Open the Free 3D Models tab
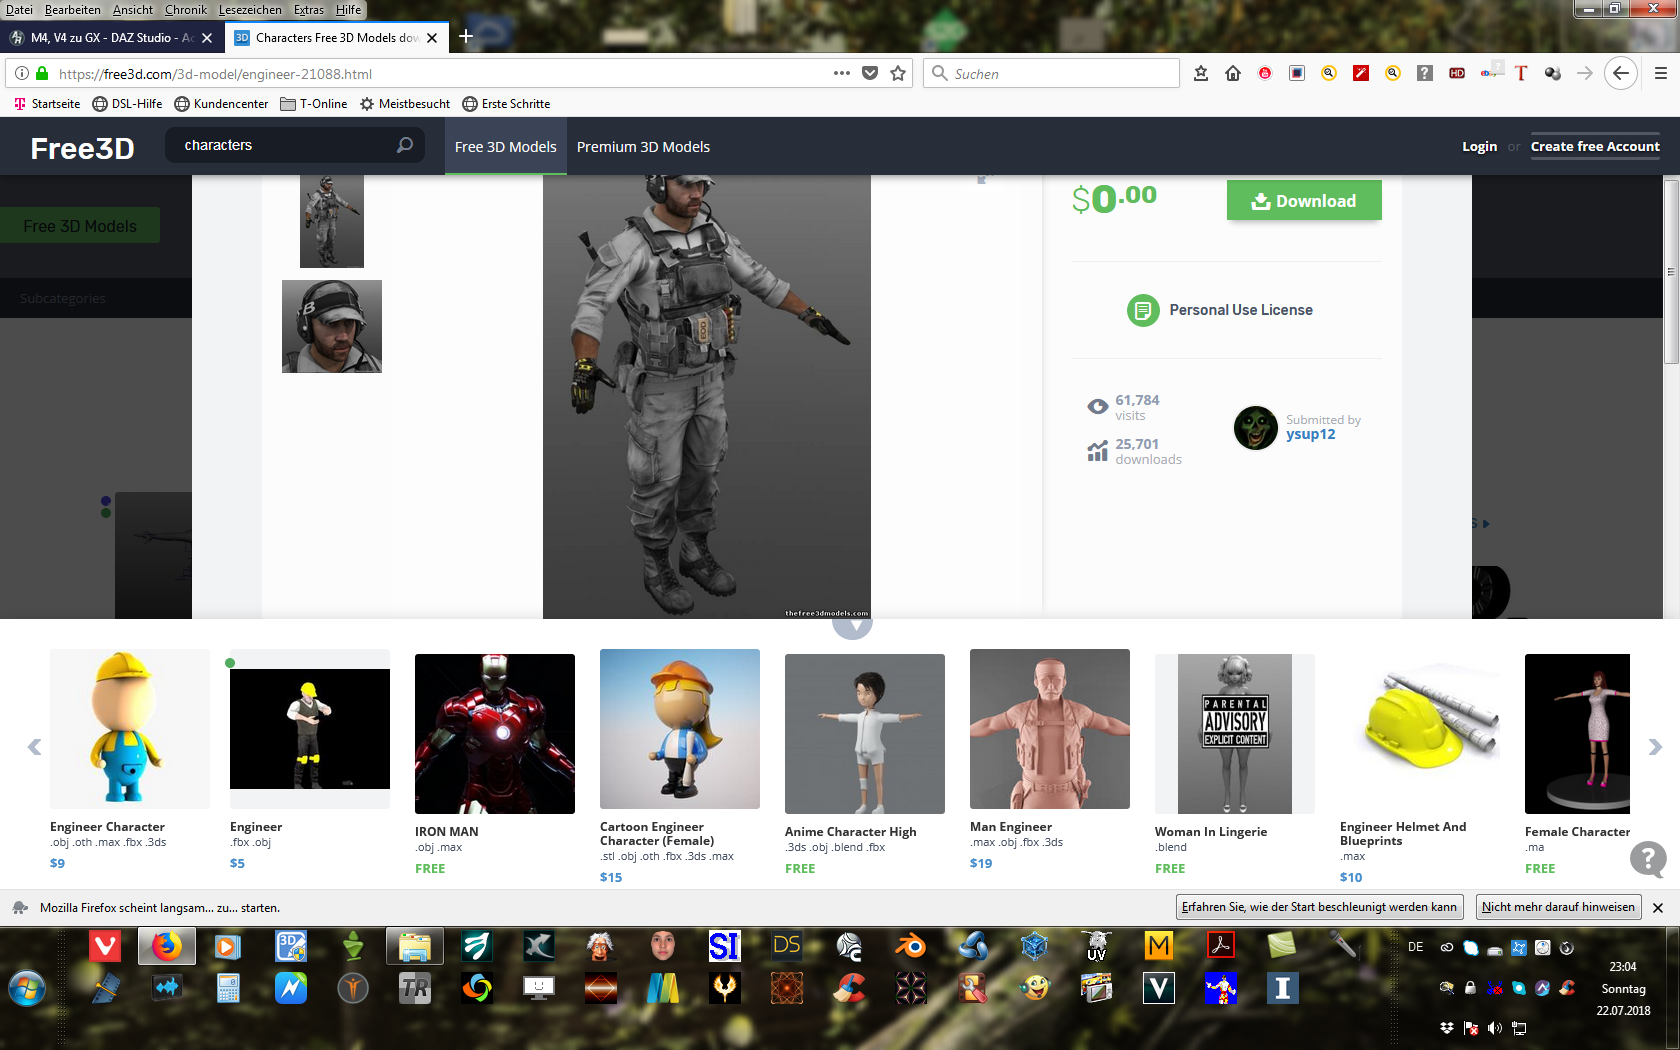1680x1050 pixels. (506, 147)
